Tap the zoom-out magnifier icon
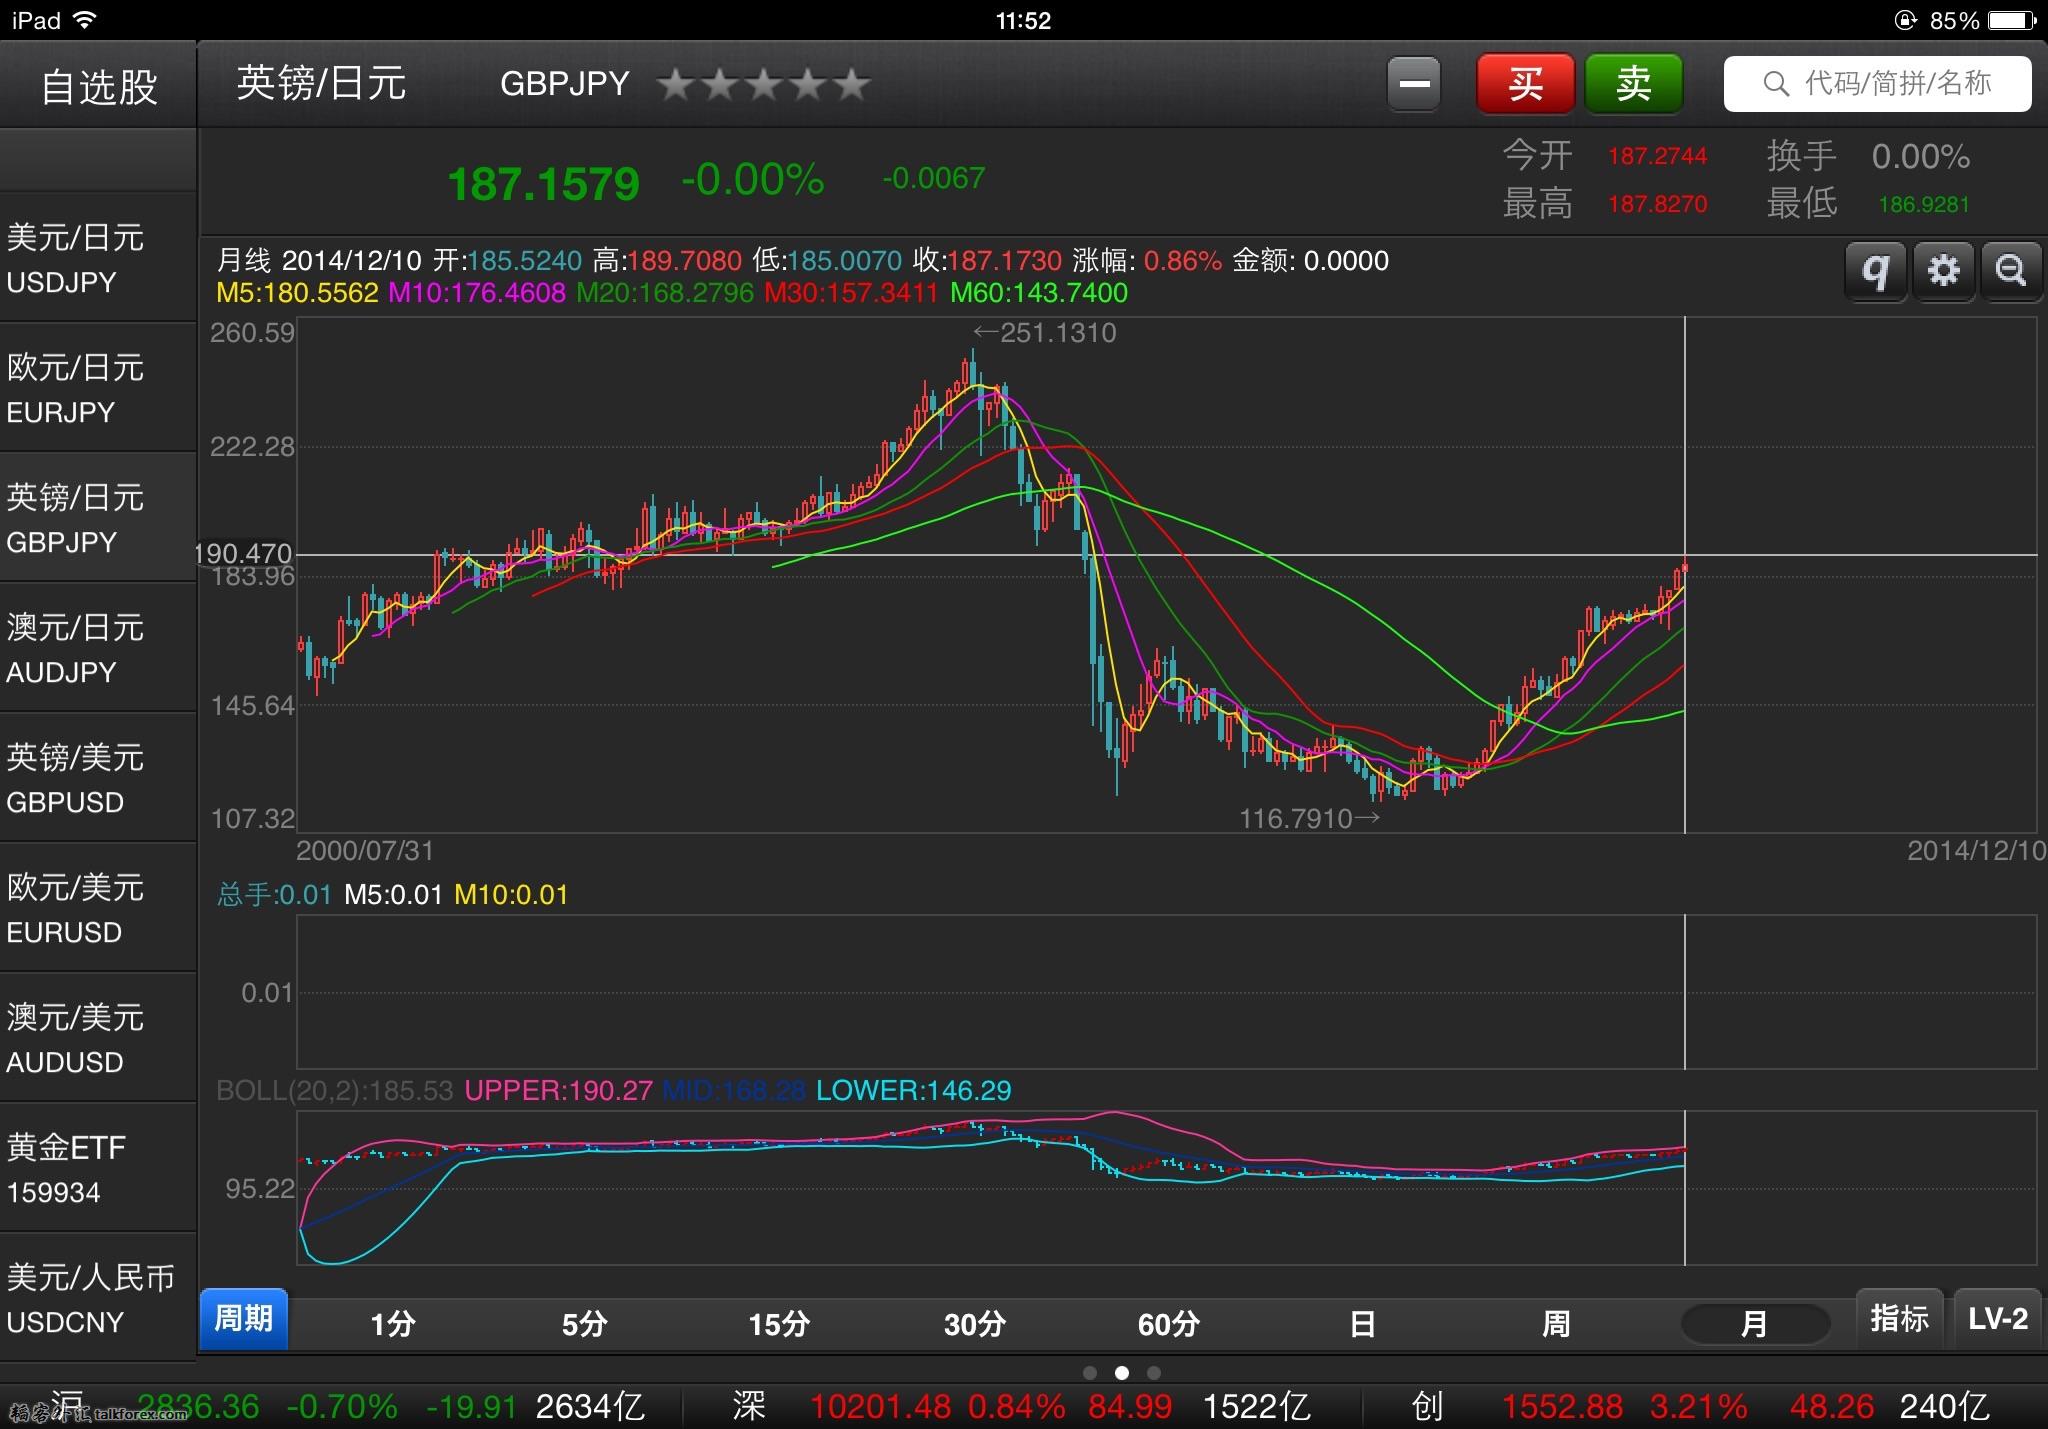The image size is (2048, 1429). pos(2010,271)
